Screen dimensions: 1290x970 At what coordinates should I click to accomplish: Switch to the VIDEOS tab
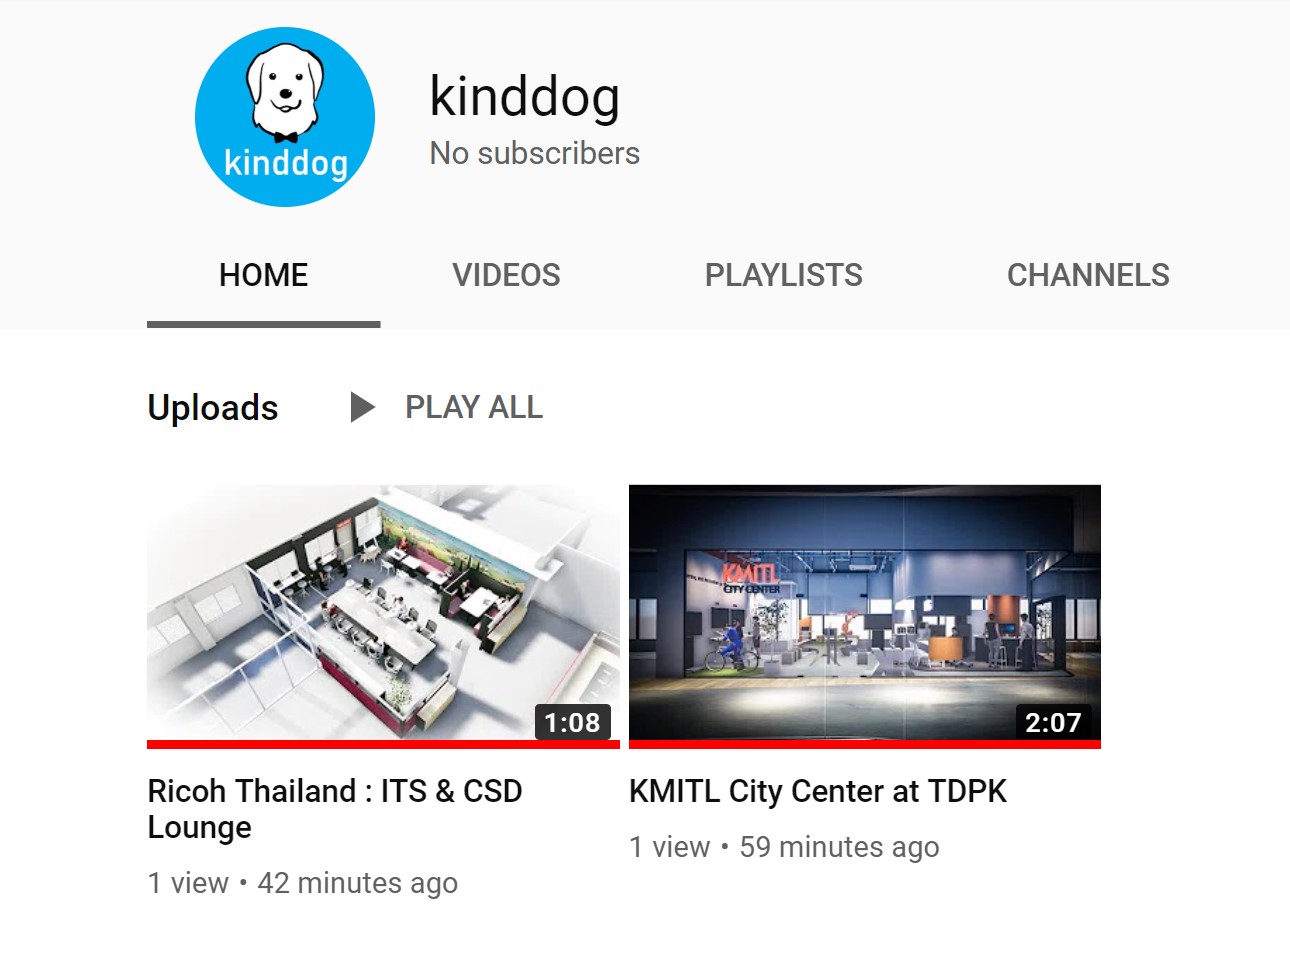tap(506, 275)
